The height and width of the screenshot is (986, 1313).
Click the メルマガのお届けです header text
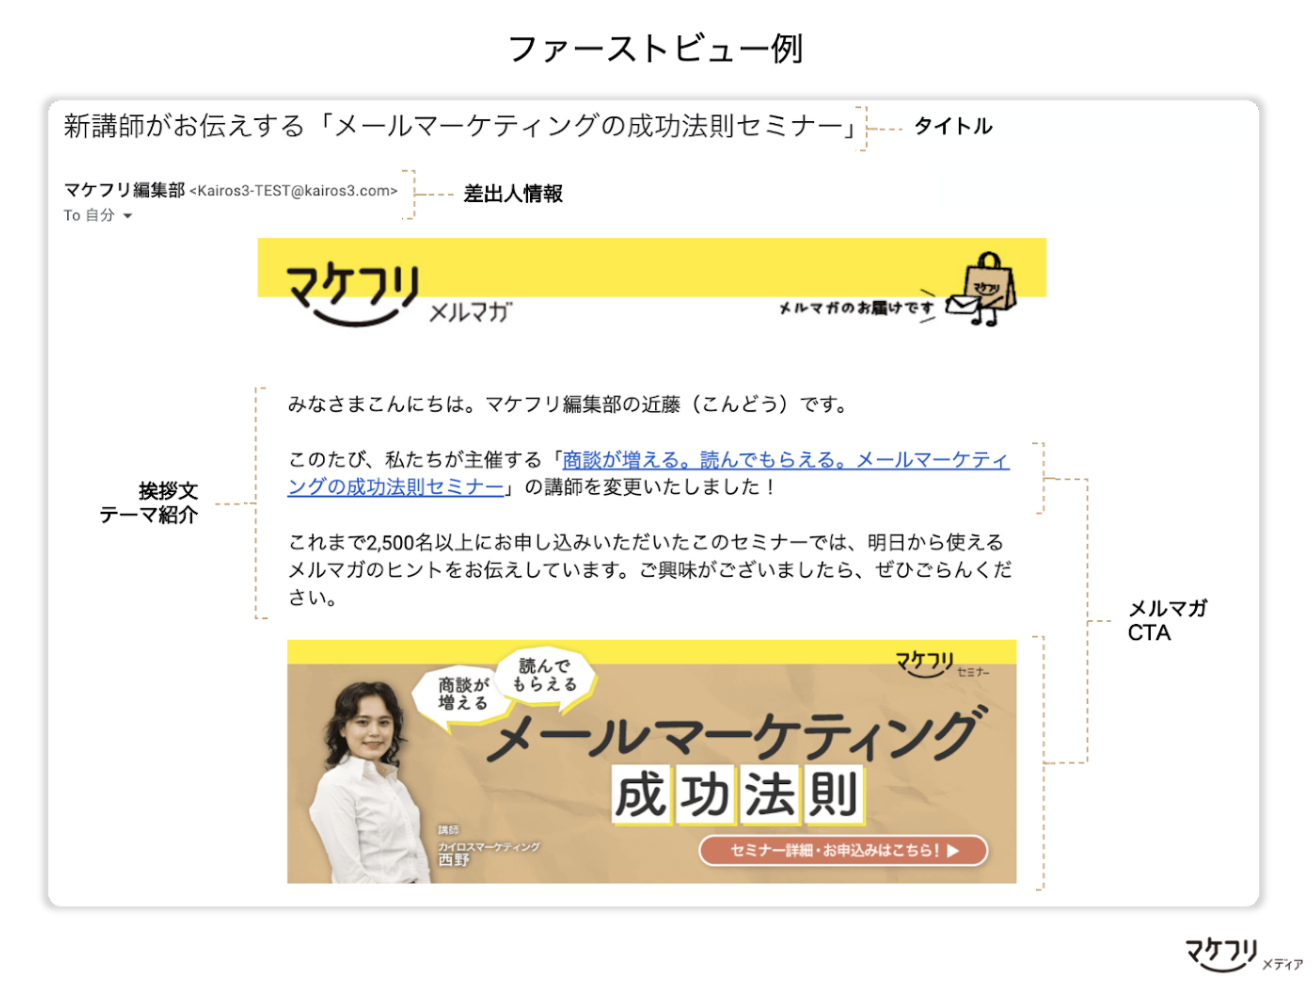tap(857, 308)
